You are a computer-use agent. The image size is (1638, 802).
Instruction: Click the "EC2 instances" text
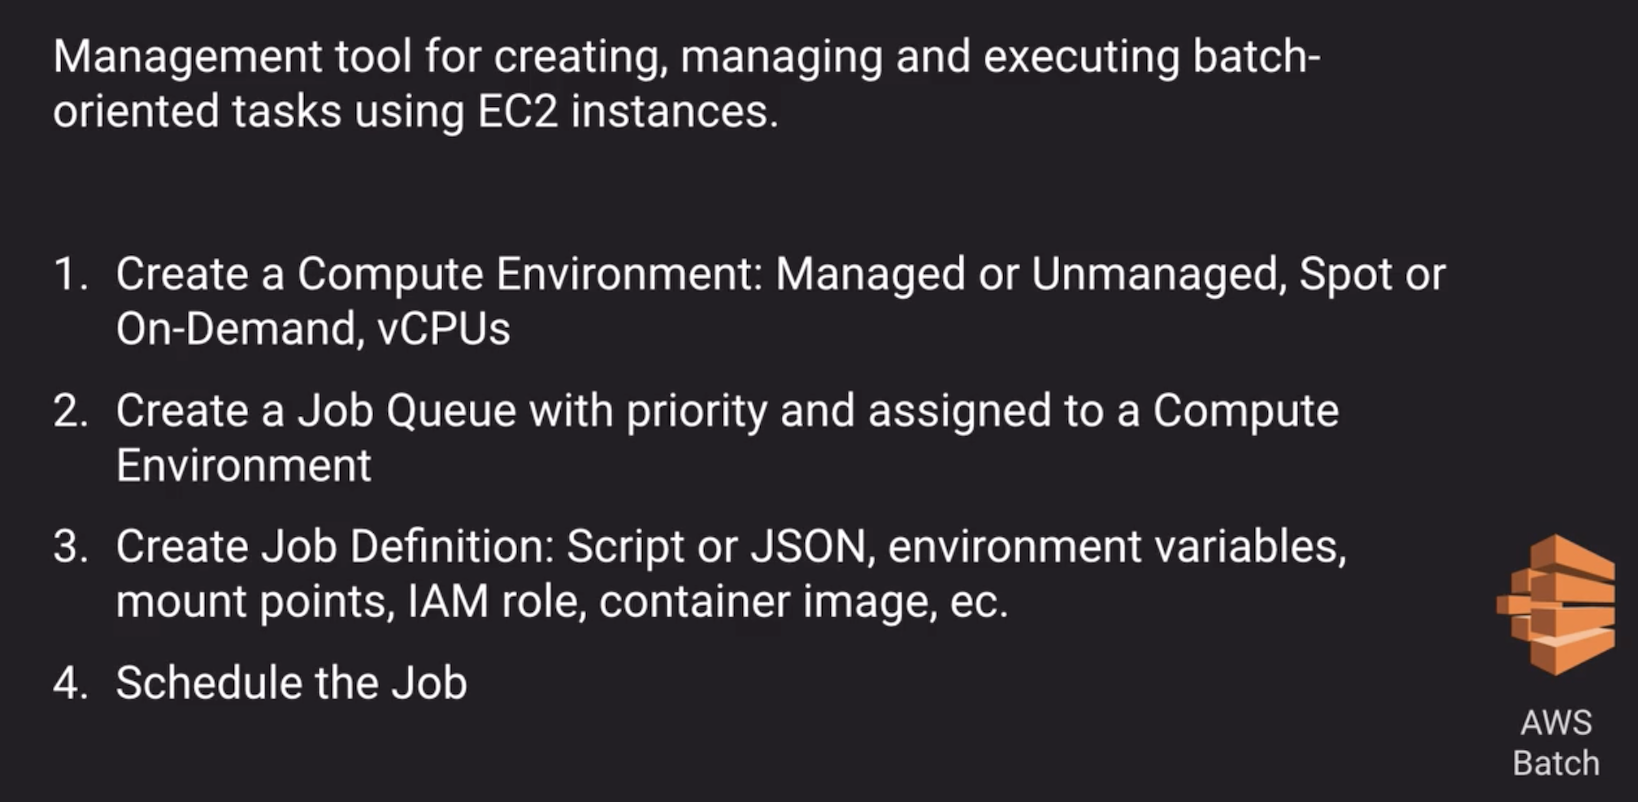625,112
